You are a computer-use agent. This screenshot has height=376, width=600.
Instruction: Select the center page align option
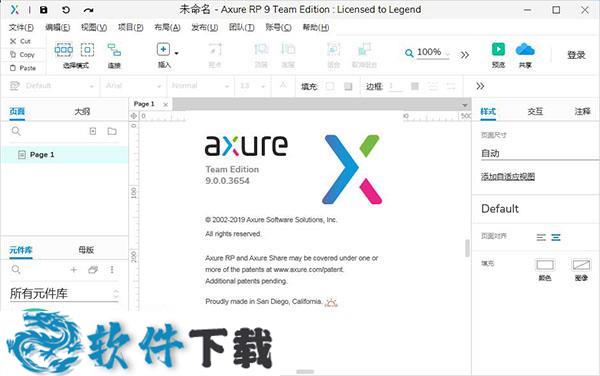coord(556,238)
